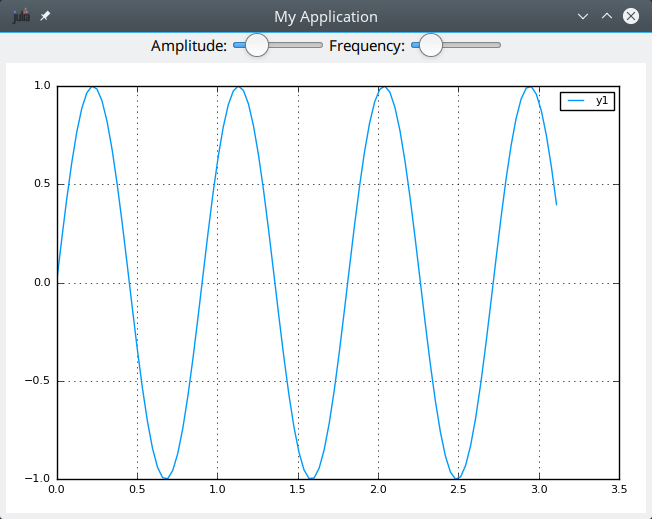This screenshot has width=652, height=519.
Task: Click the −0.5 tick label on the y-axis
Action: 38,381
